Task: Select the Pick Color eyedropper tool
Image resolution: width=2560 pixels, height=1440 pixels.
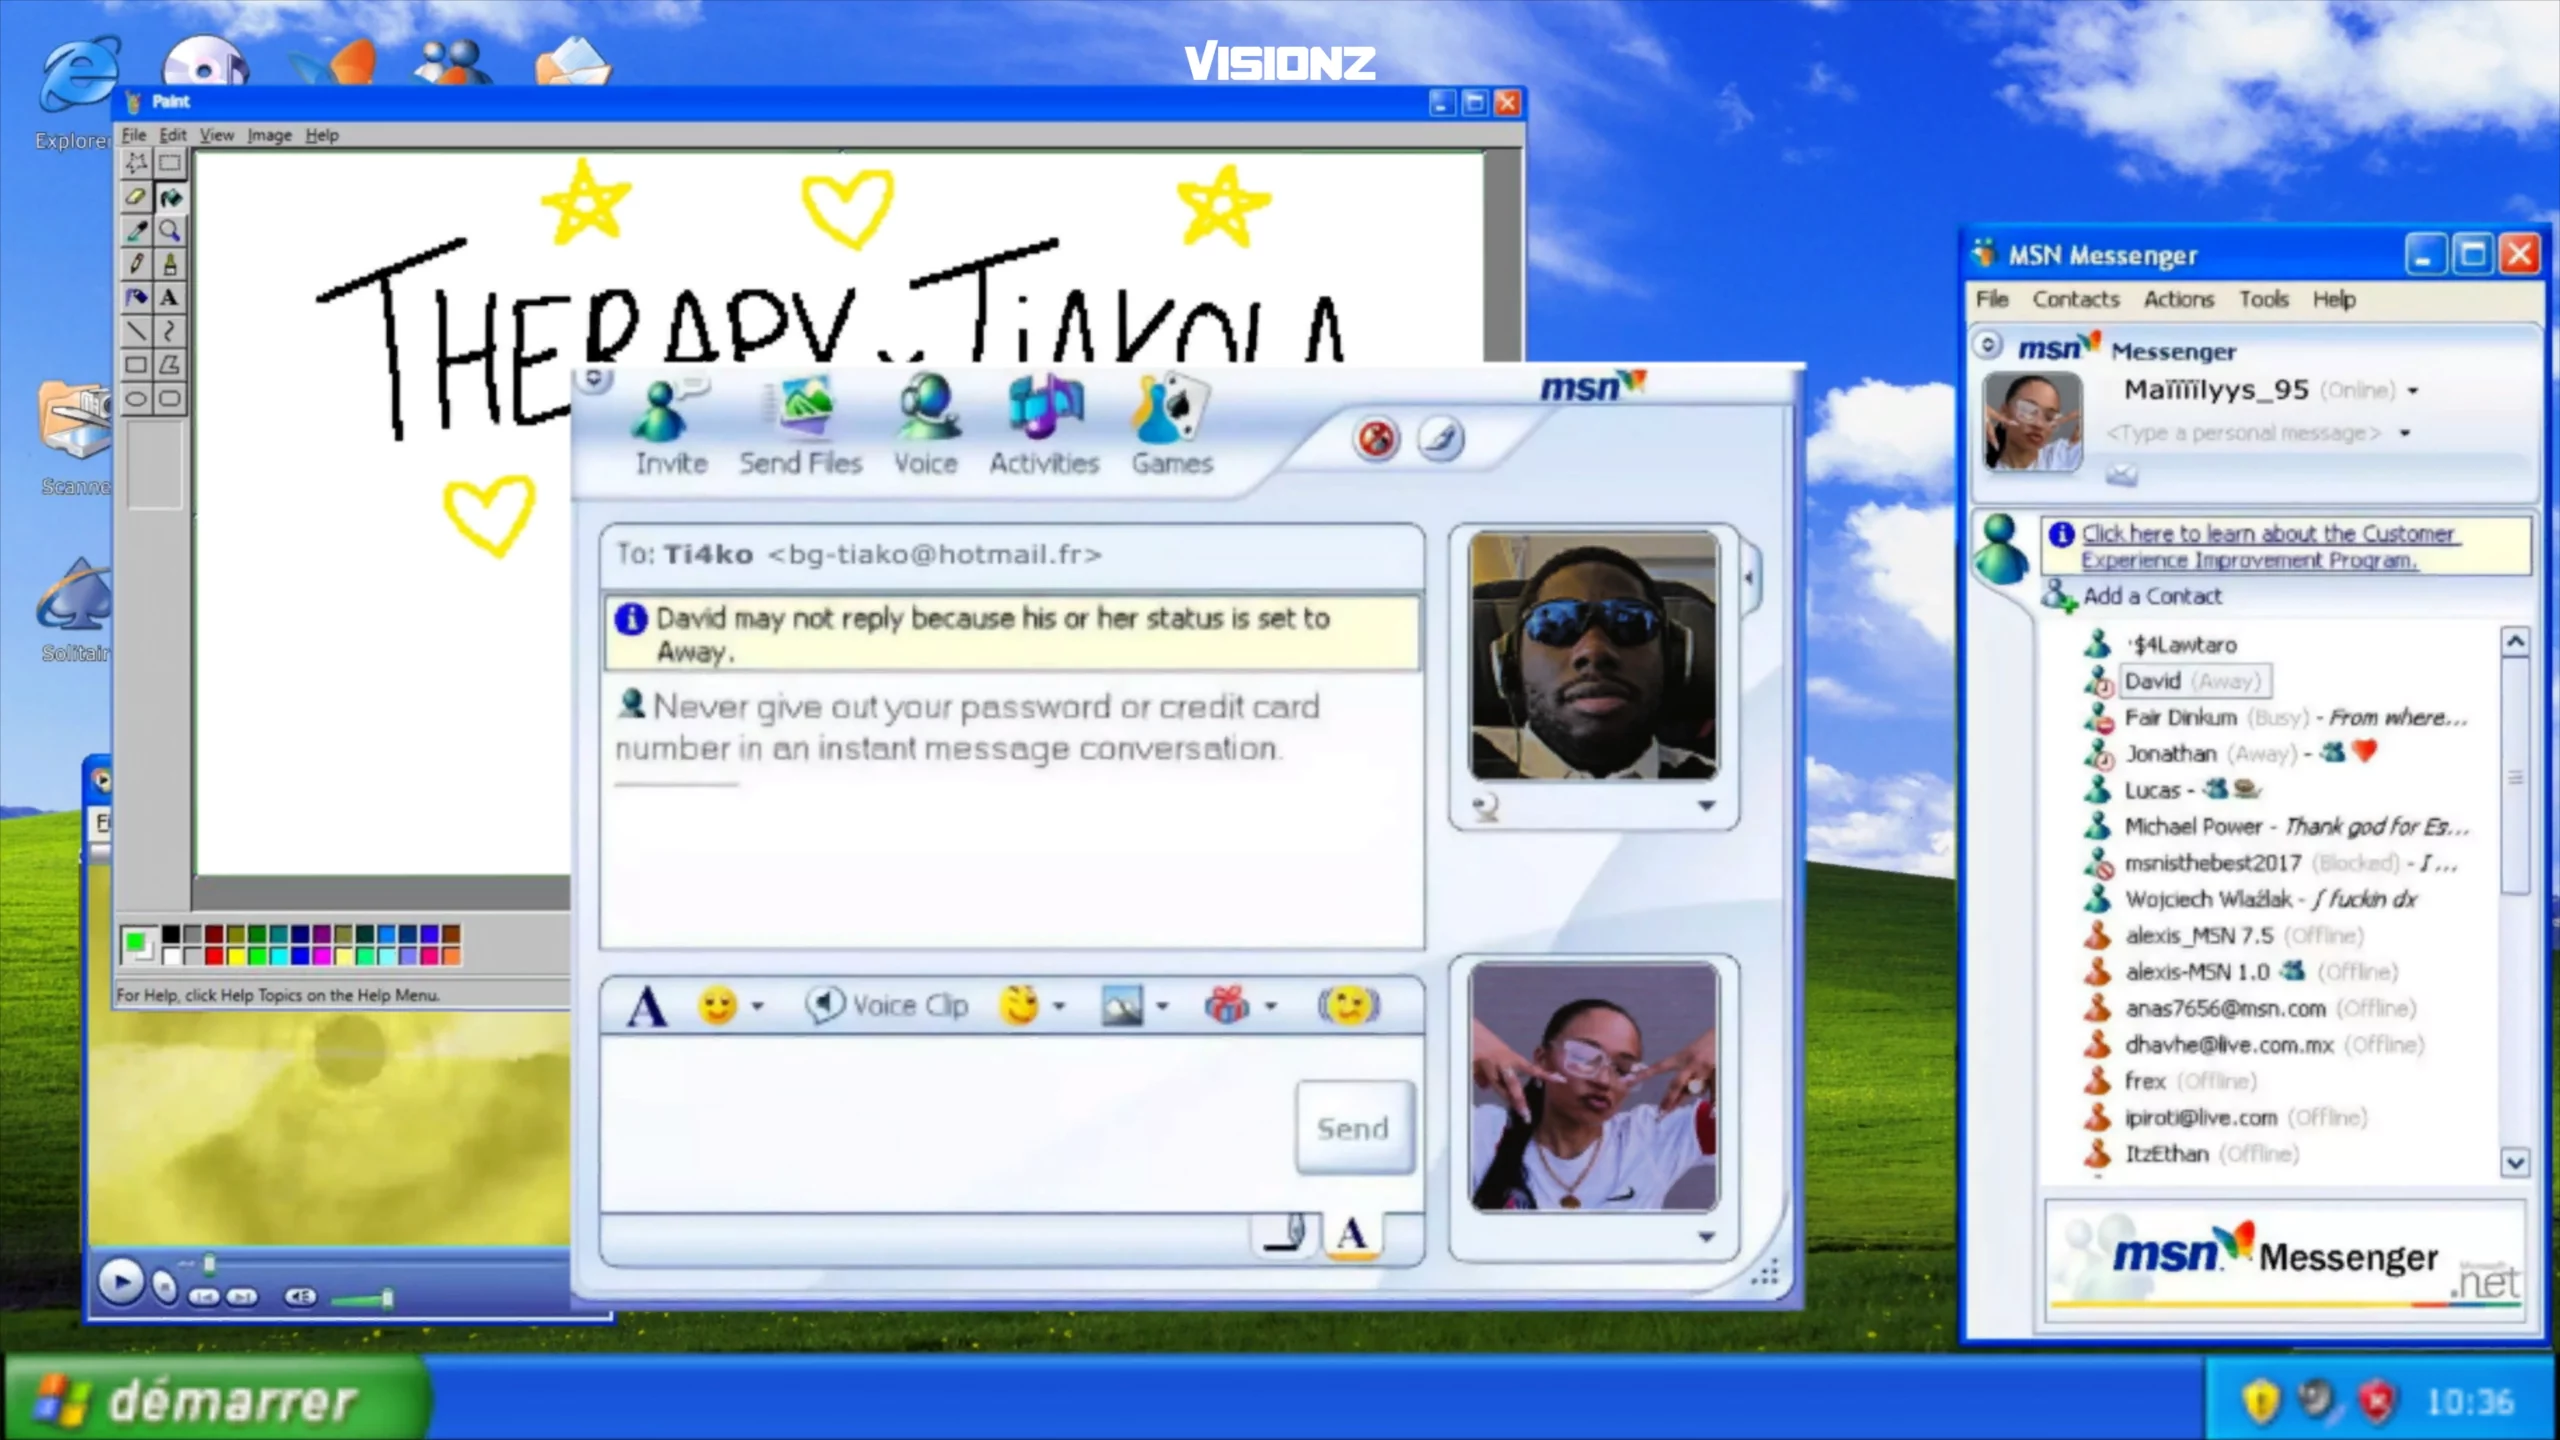Action: coord(137,231)
